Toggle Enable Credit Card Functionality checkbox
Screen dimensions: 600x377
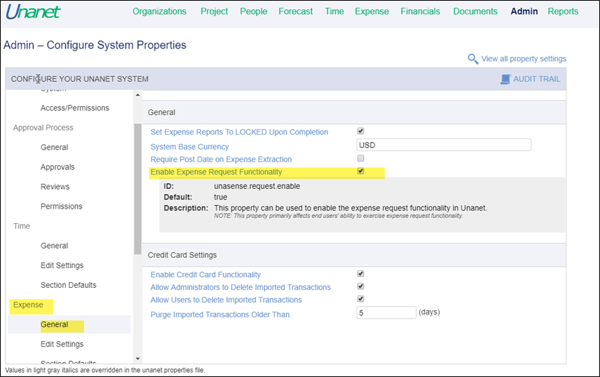point(360,274)
